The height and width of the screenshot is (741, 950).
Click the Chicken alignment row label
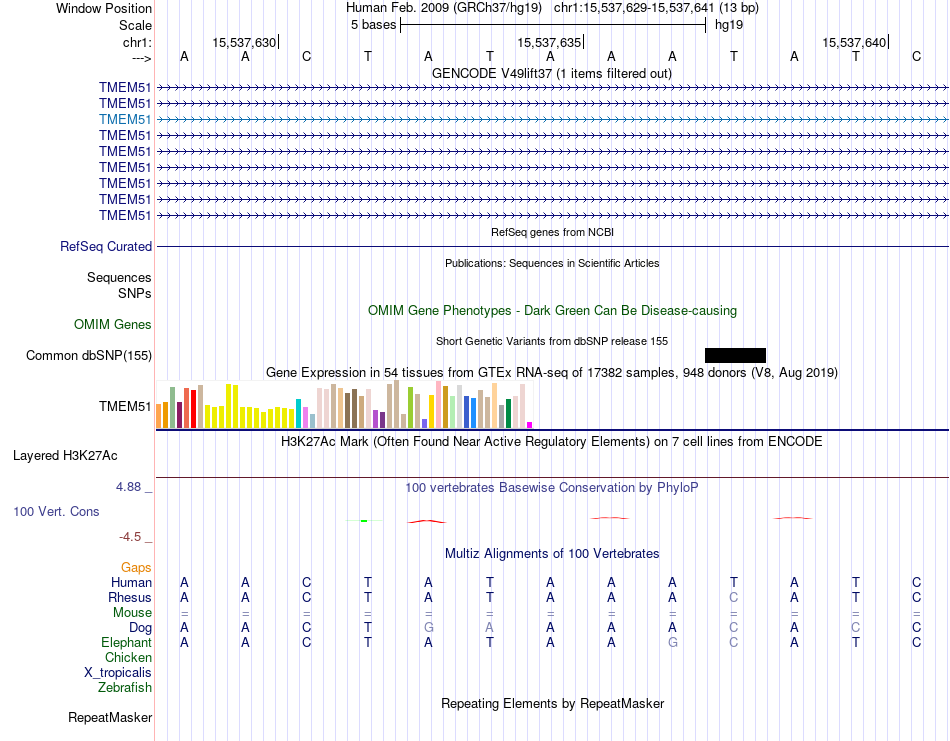[128, 658]
